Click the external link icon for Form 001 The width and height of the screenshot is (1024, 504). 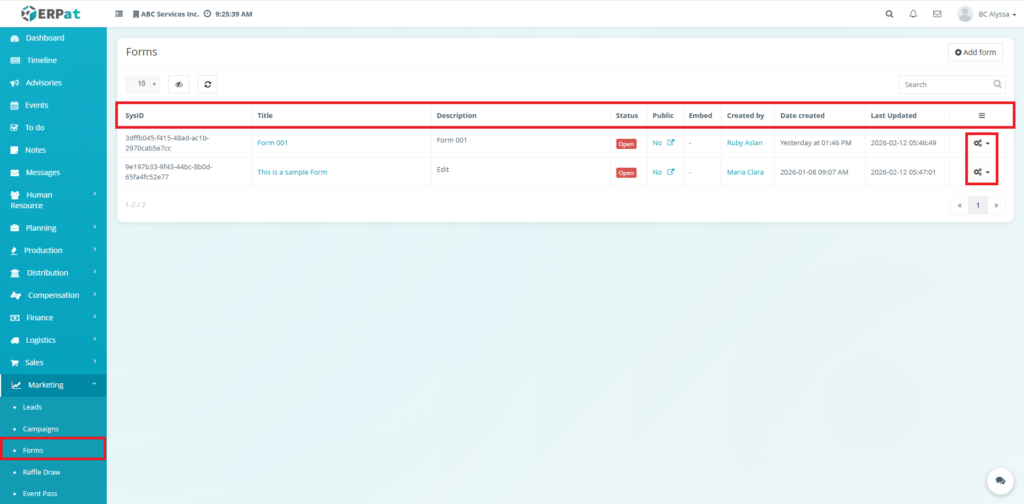pos(671,143)
